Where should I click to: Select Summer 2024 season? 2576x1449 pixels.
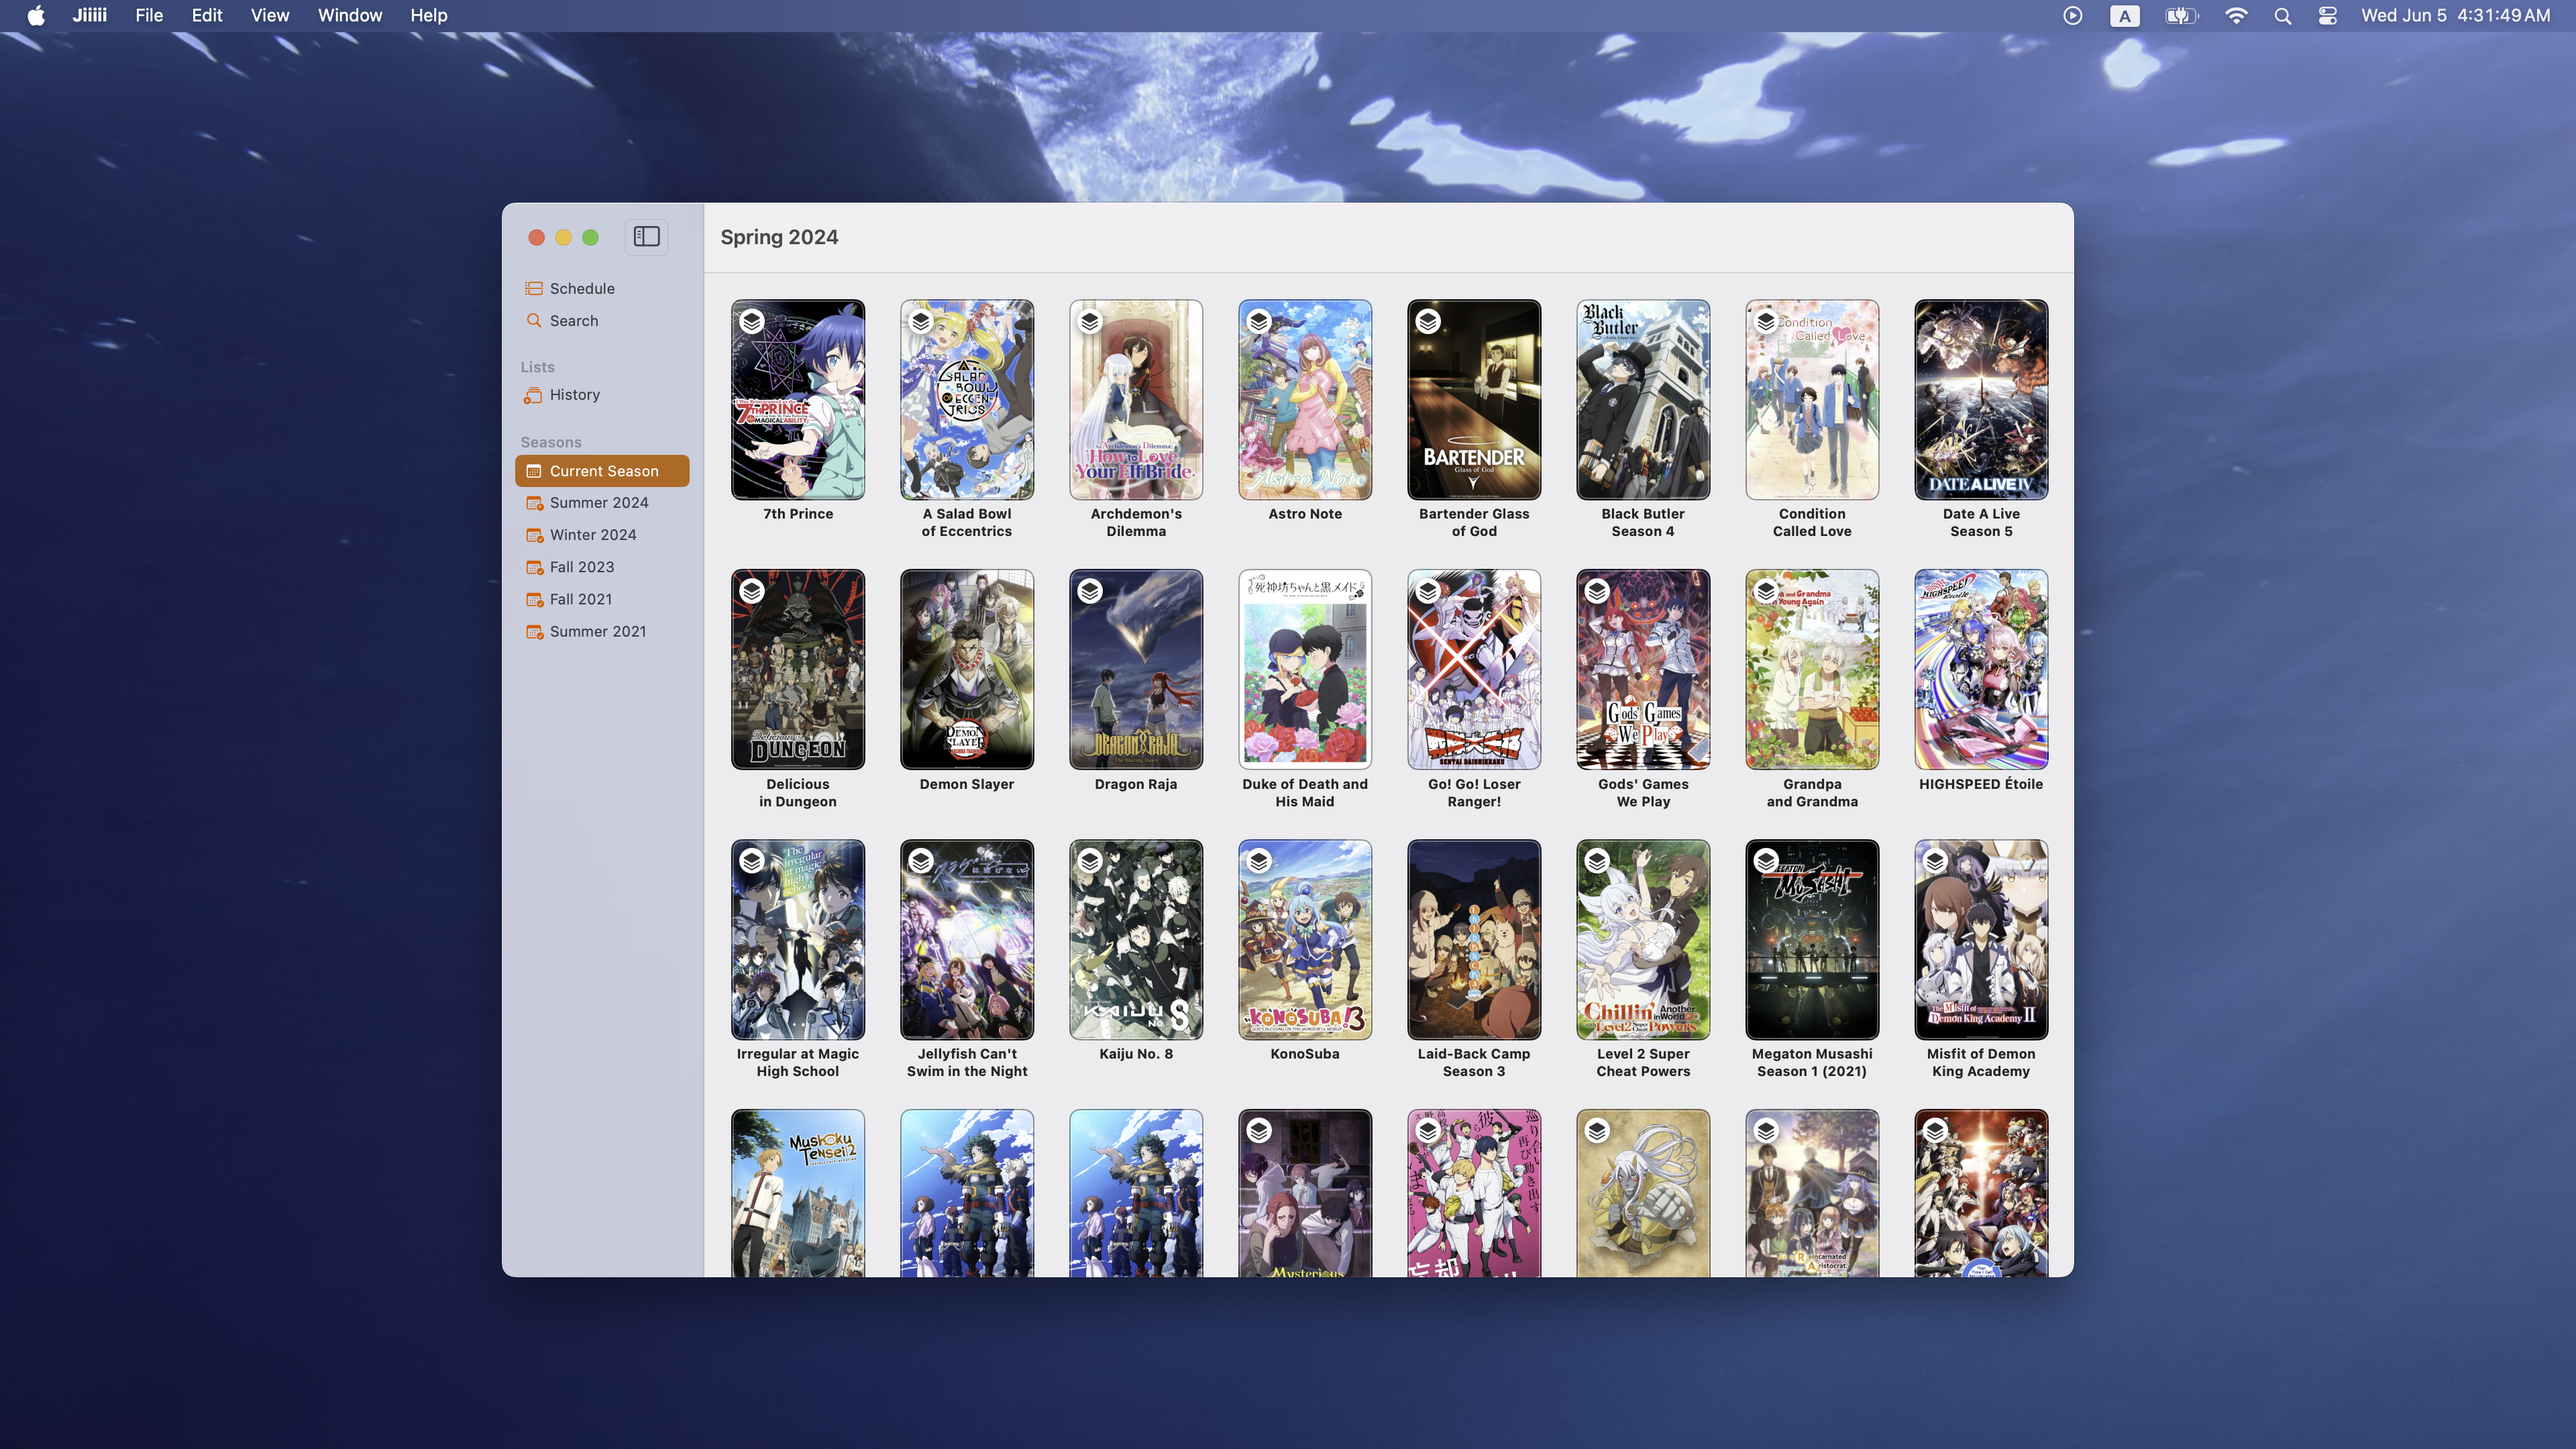coord(598,503)
